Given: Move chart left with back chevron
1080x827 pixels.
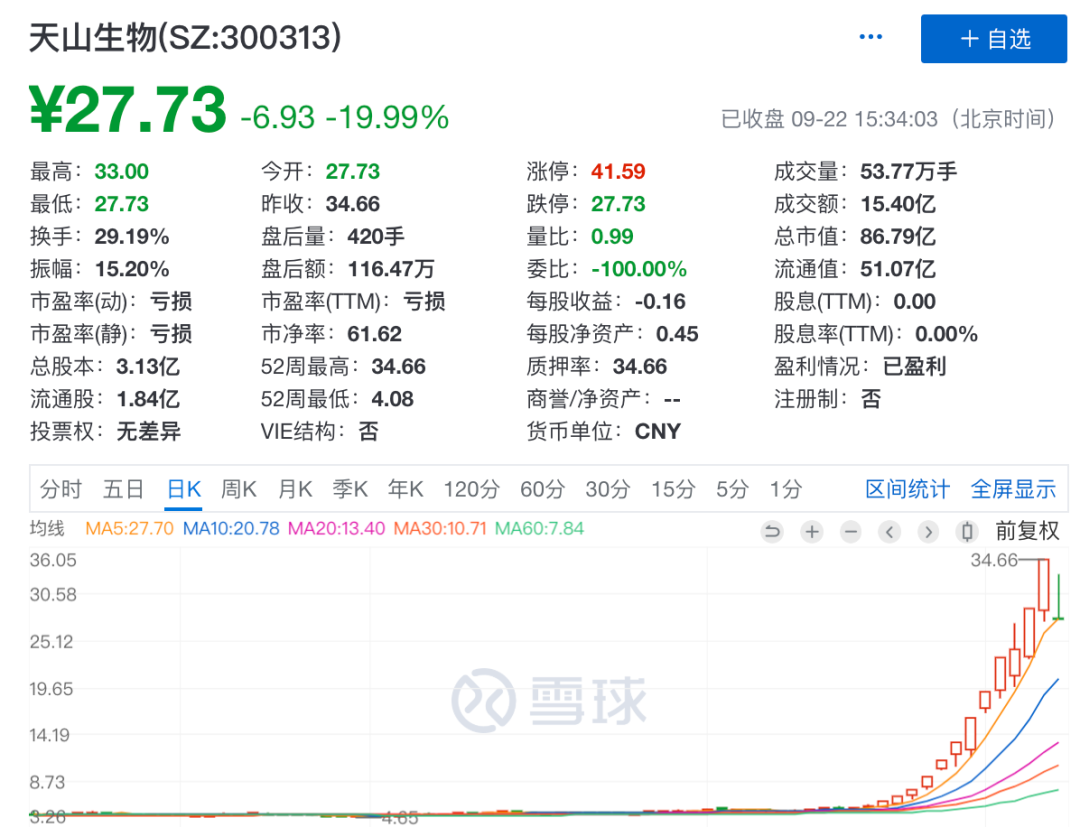Looking at the screenshot, I should point(890,532).
